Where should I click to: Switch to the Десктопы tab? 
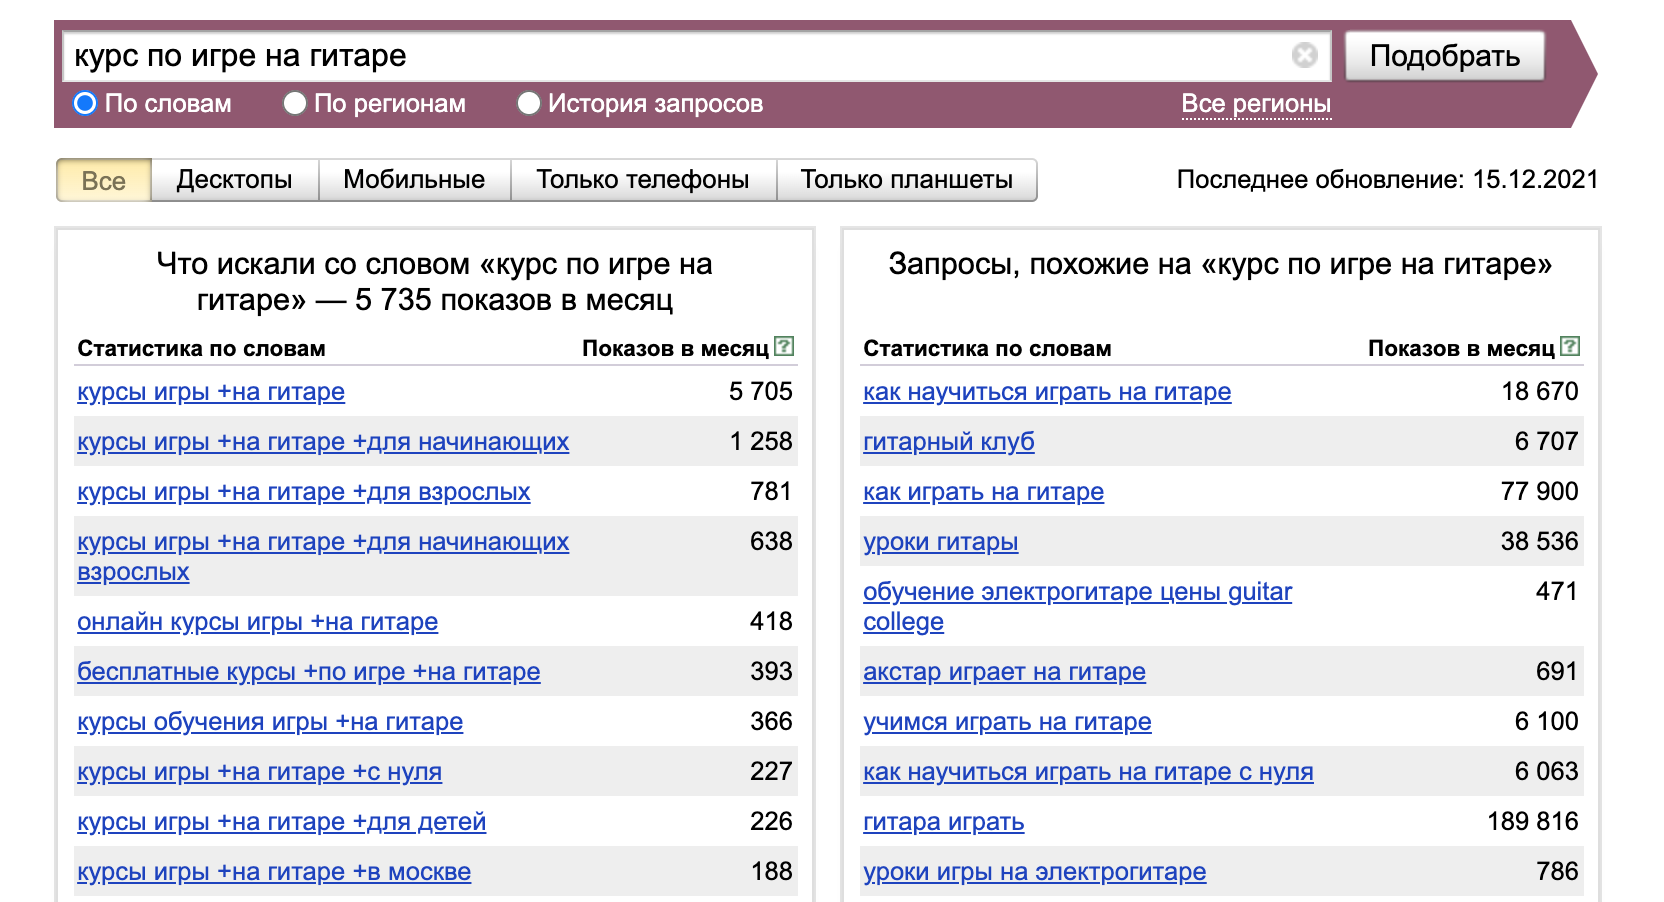pyautogui.click(x=235, y=180)
